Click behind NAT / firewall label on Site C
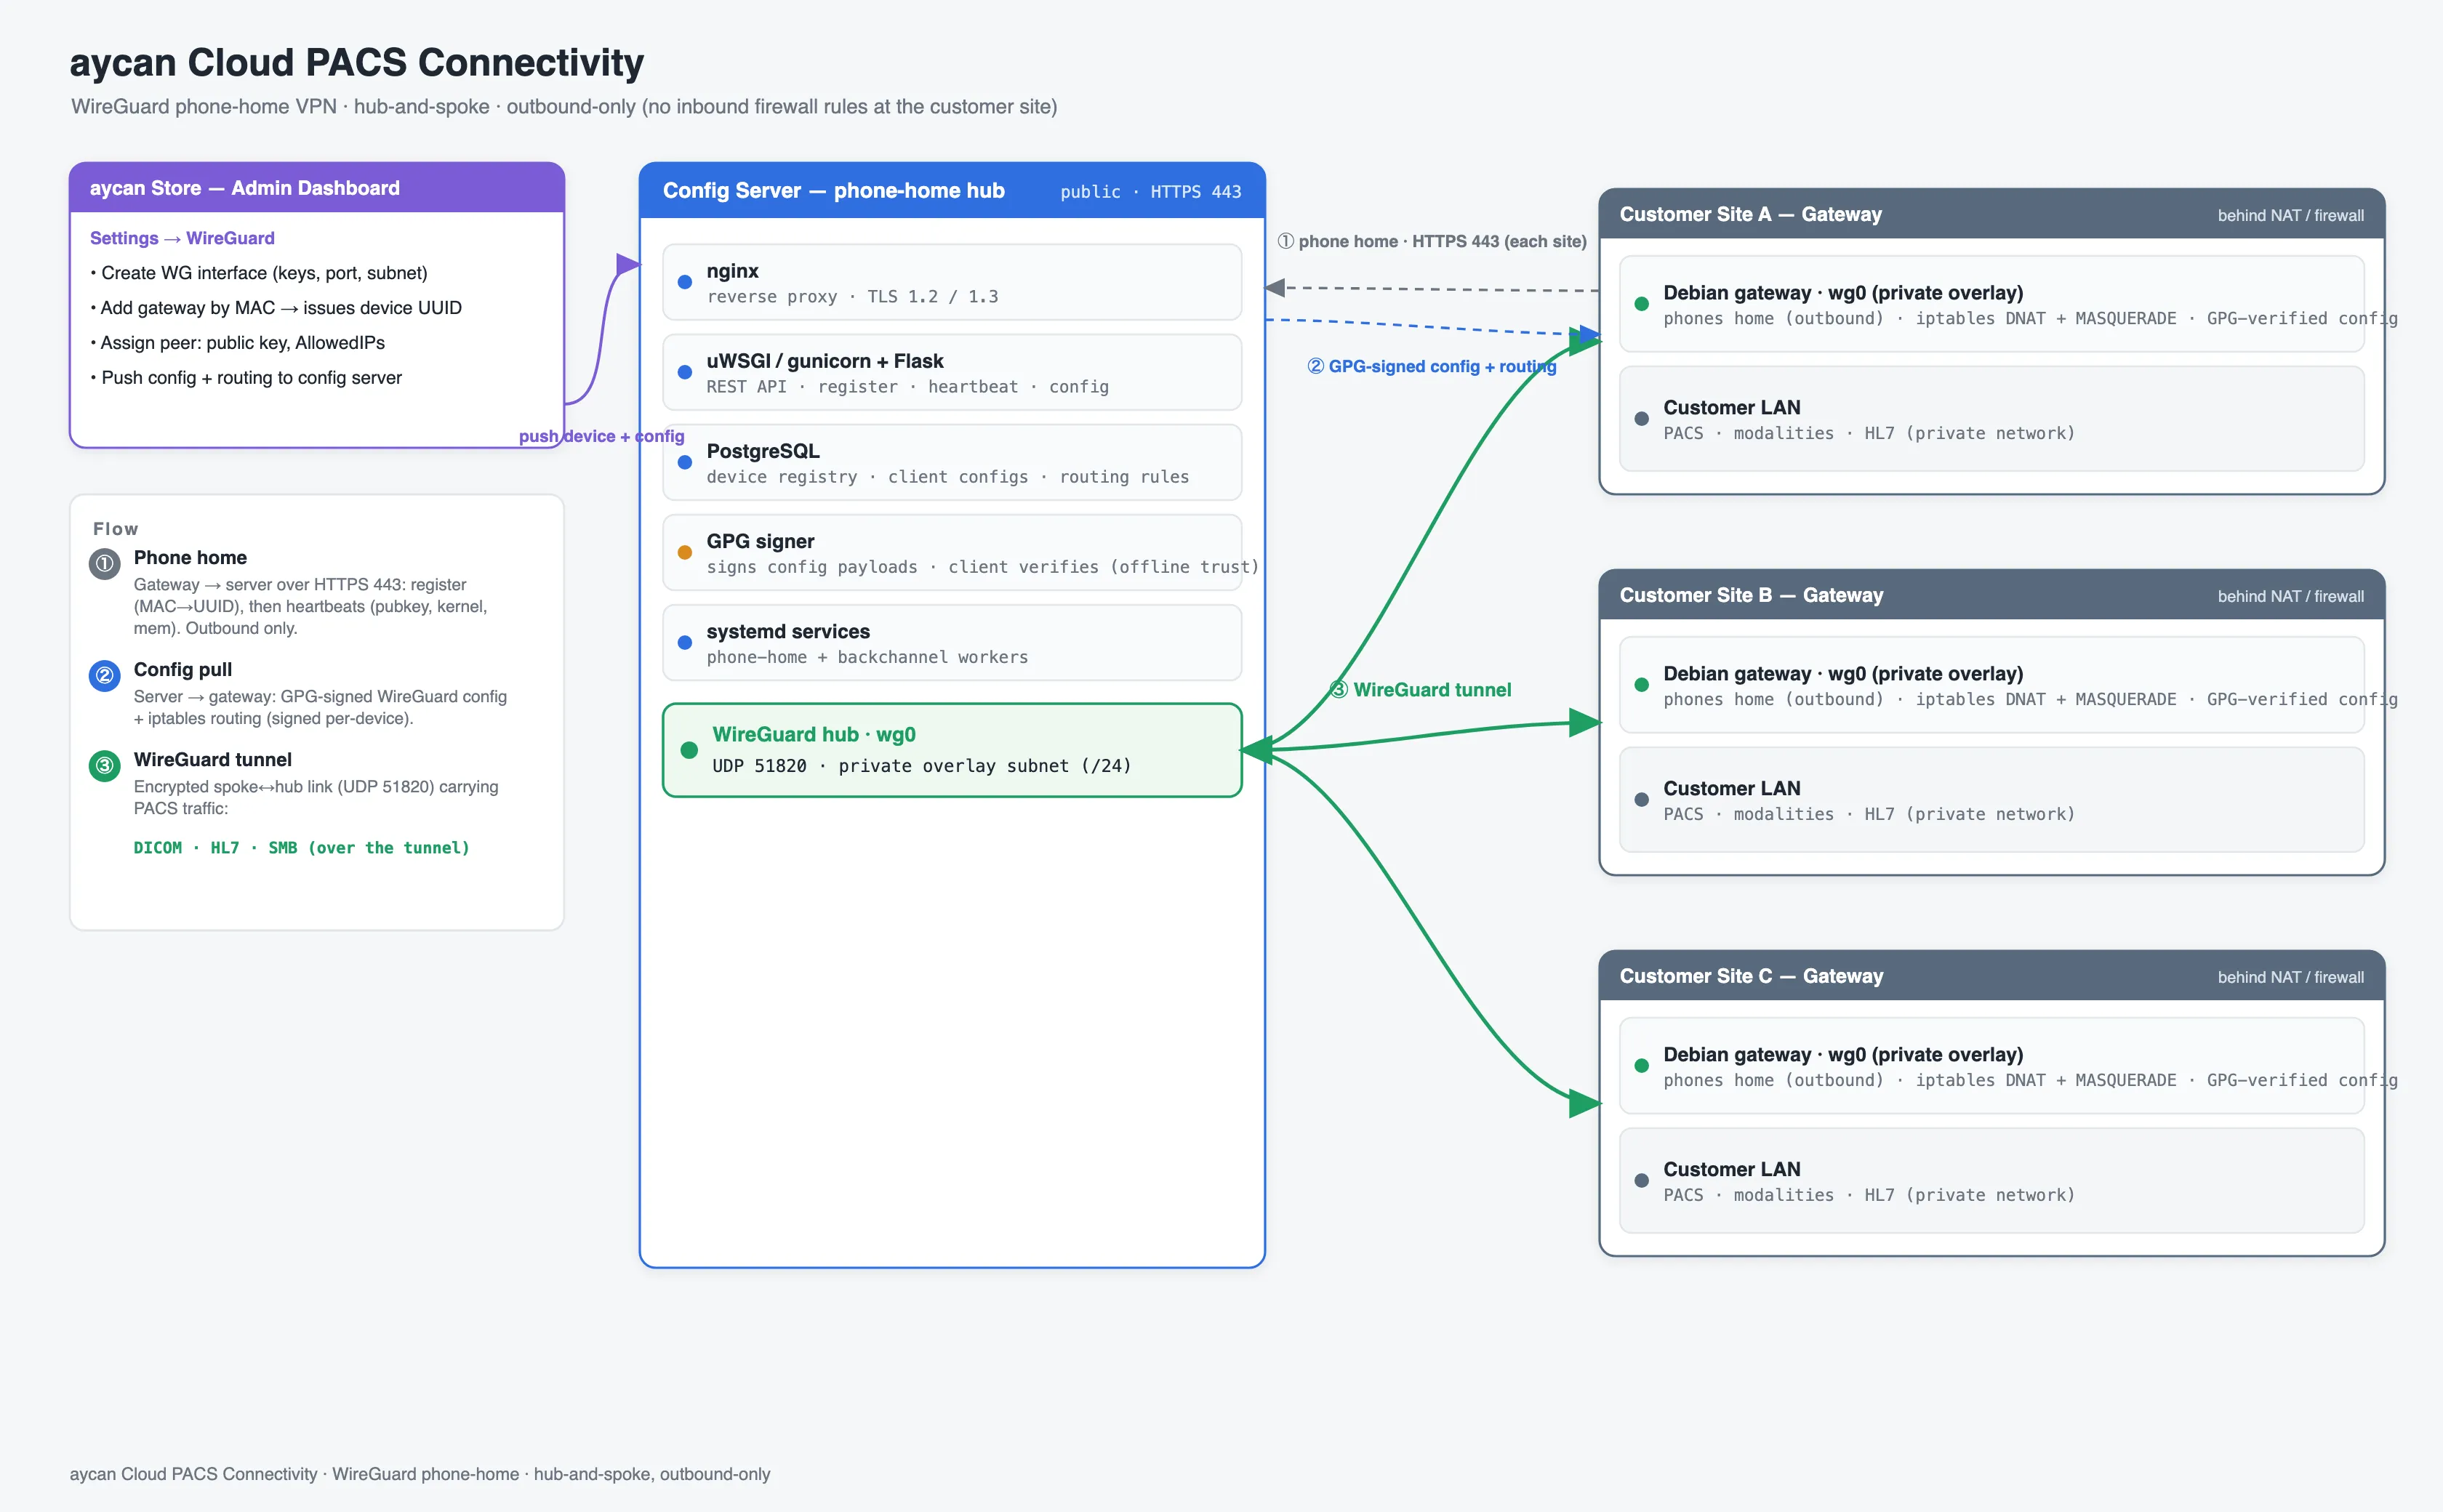The image size is (2443, 1512). tap(2290, 977)
